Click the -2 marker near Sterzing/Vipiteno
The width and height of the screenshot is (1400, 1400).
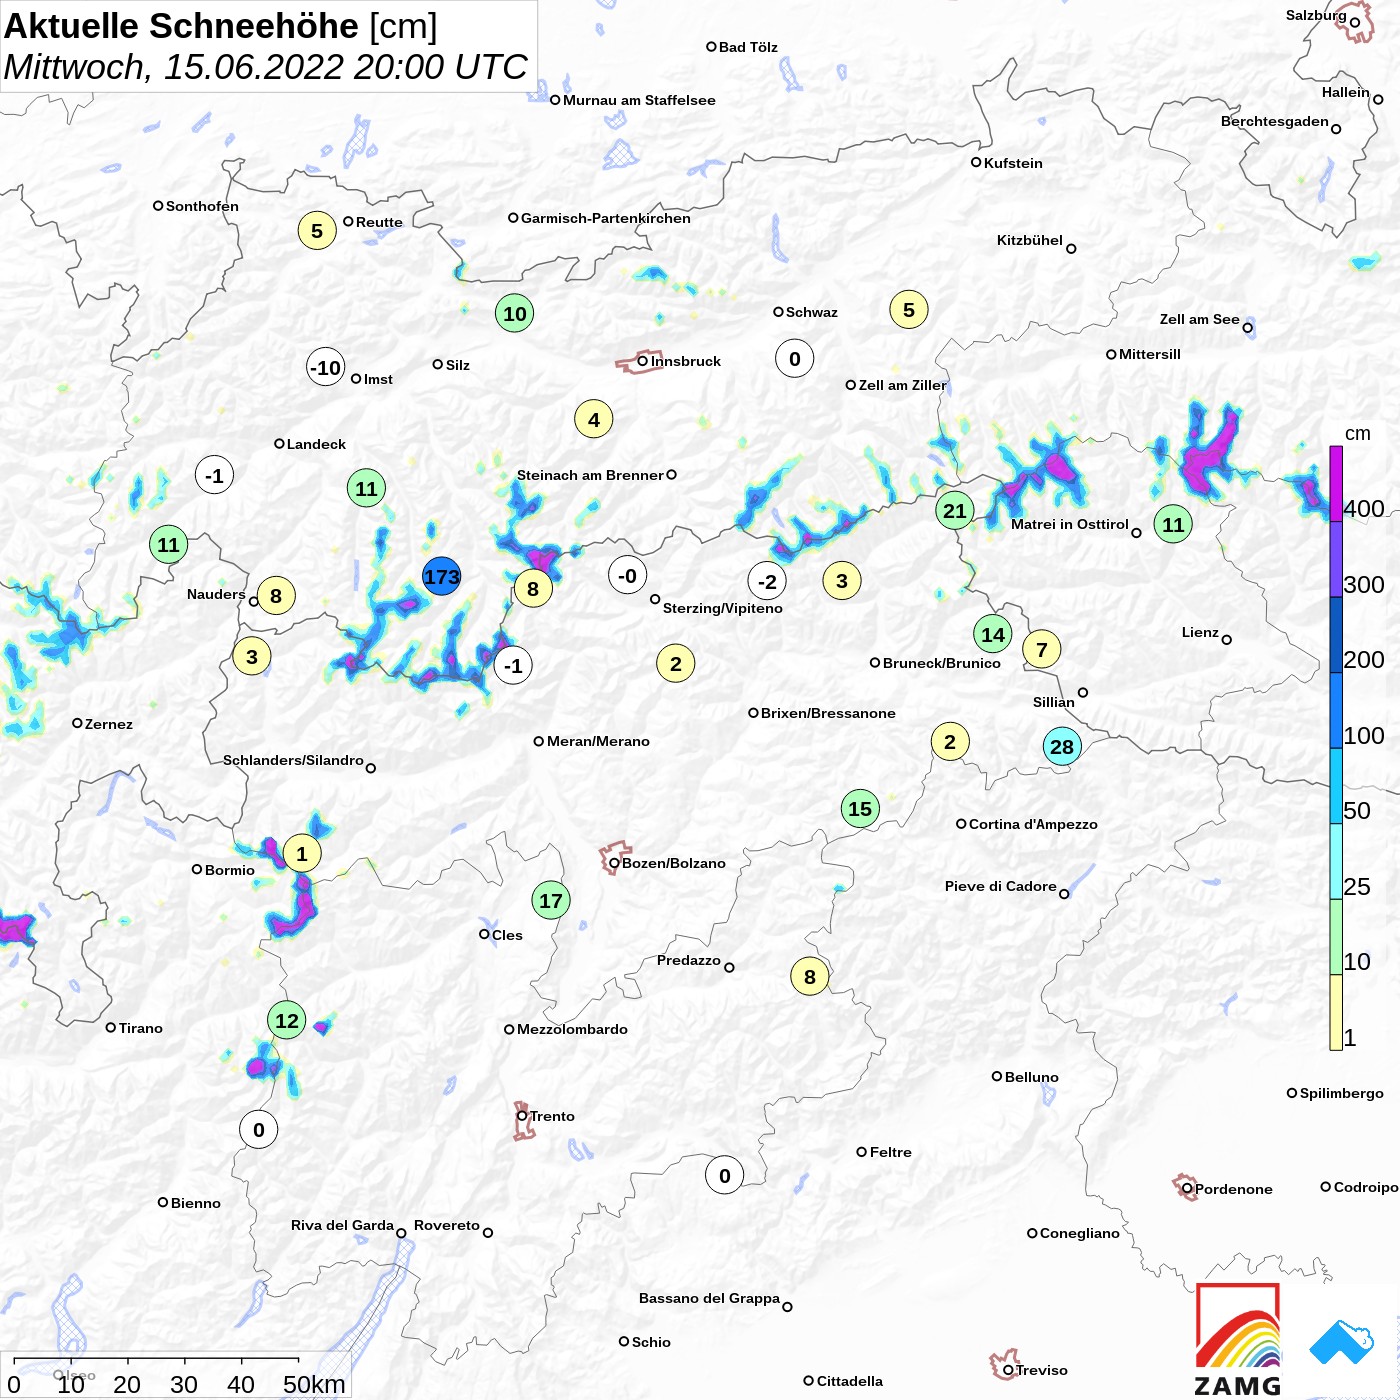coord(767,581)
